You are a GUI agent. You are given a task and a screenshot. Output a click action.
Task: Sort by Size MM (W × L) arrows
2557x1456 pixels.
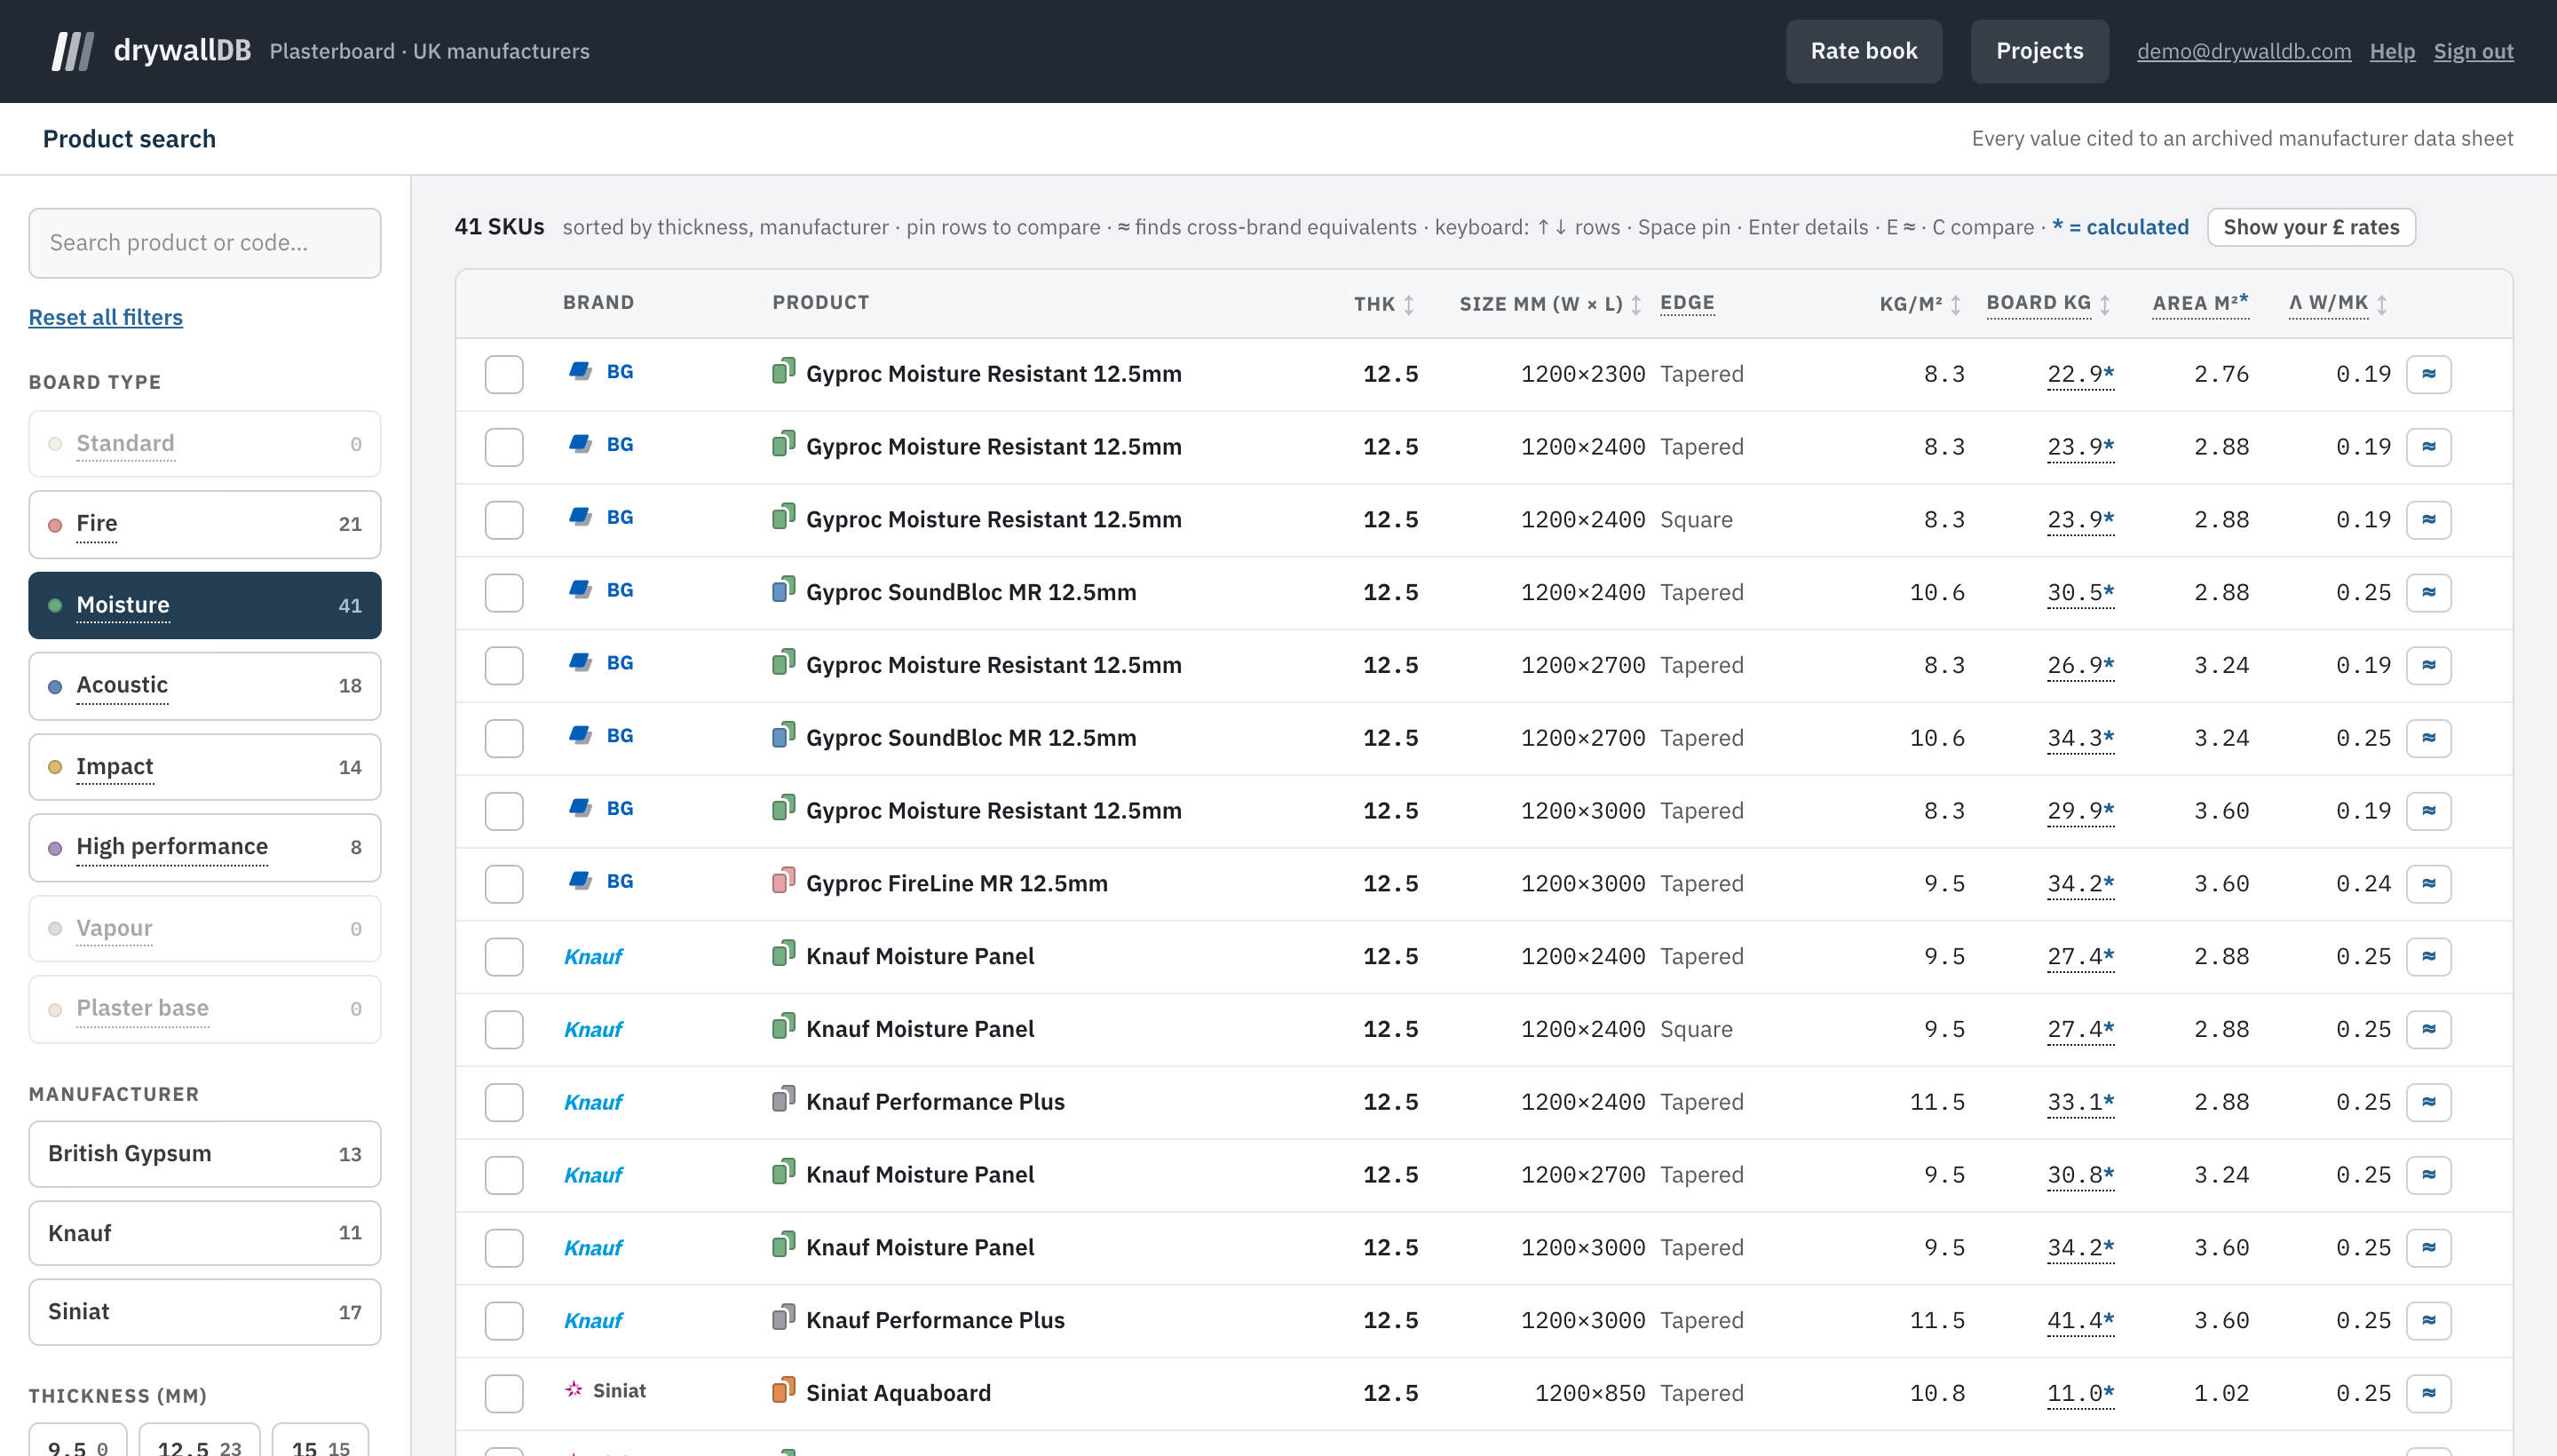1636,304
